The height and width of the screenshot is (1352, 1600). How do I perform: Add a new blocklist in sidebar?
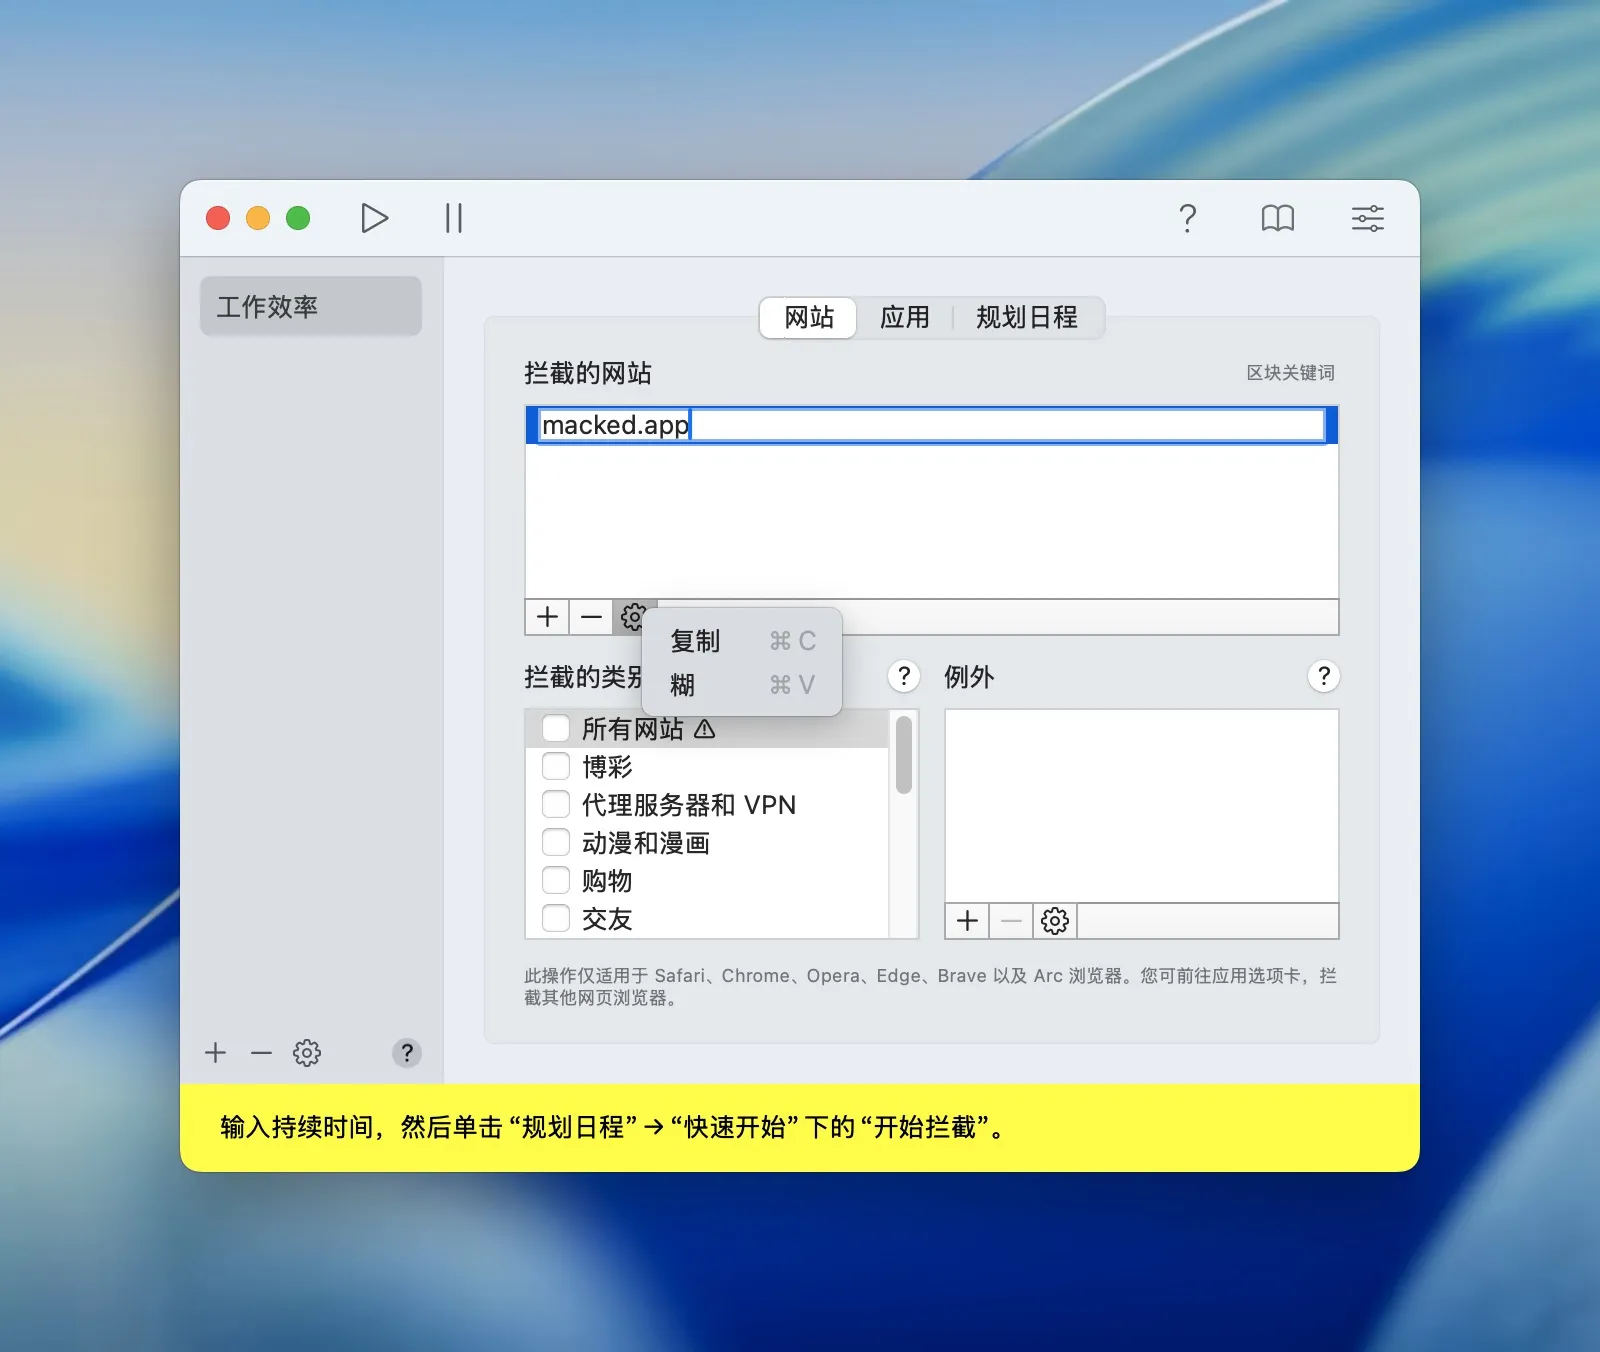215,1053
